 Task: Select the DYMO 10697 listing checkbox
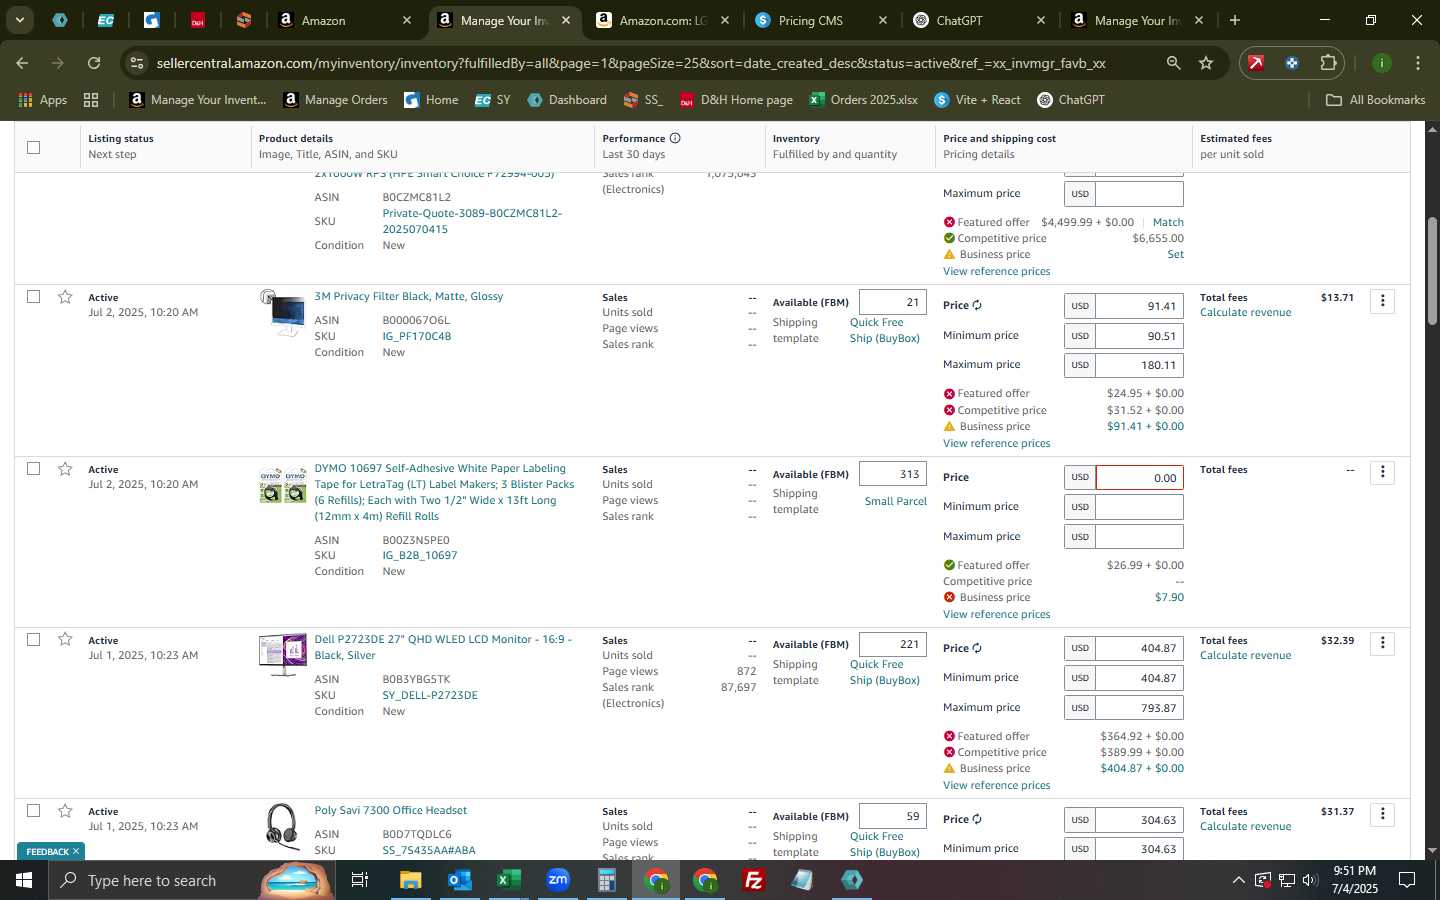click(x=33, y=469)
